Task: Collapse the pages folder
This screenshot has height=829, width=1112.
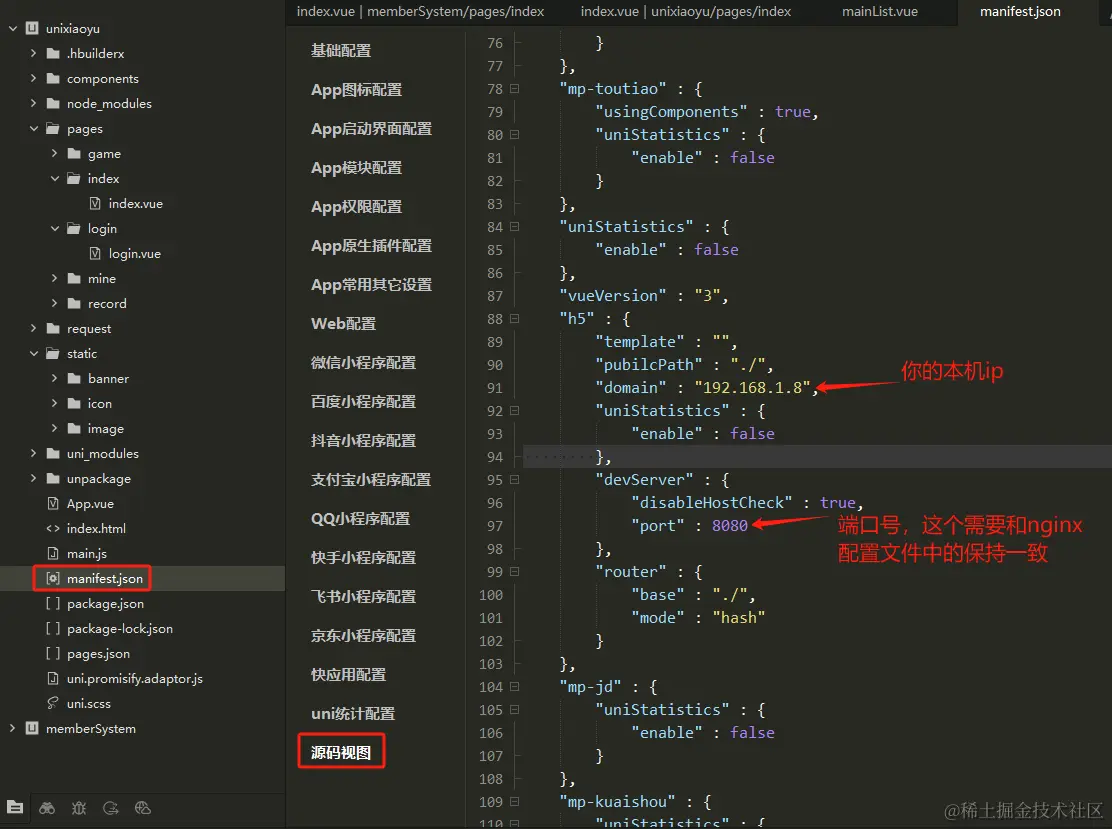Action: 33,128
